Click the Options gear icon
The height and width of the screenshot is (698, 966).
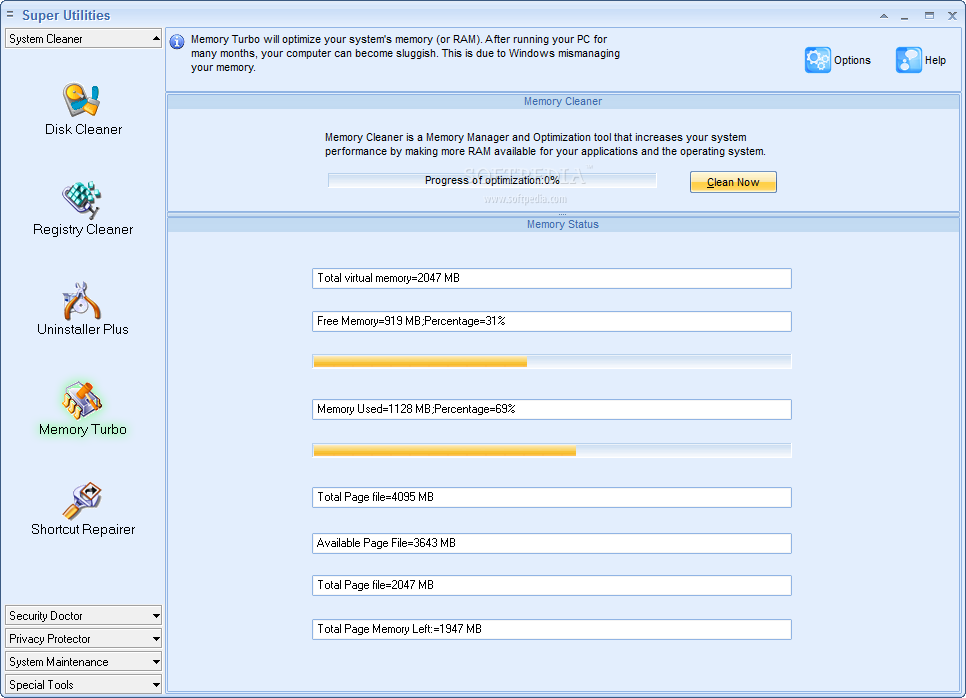click(x=818, y=60)
